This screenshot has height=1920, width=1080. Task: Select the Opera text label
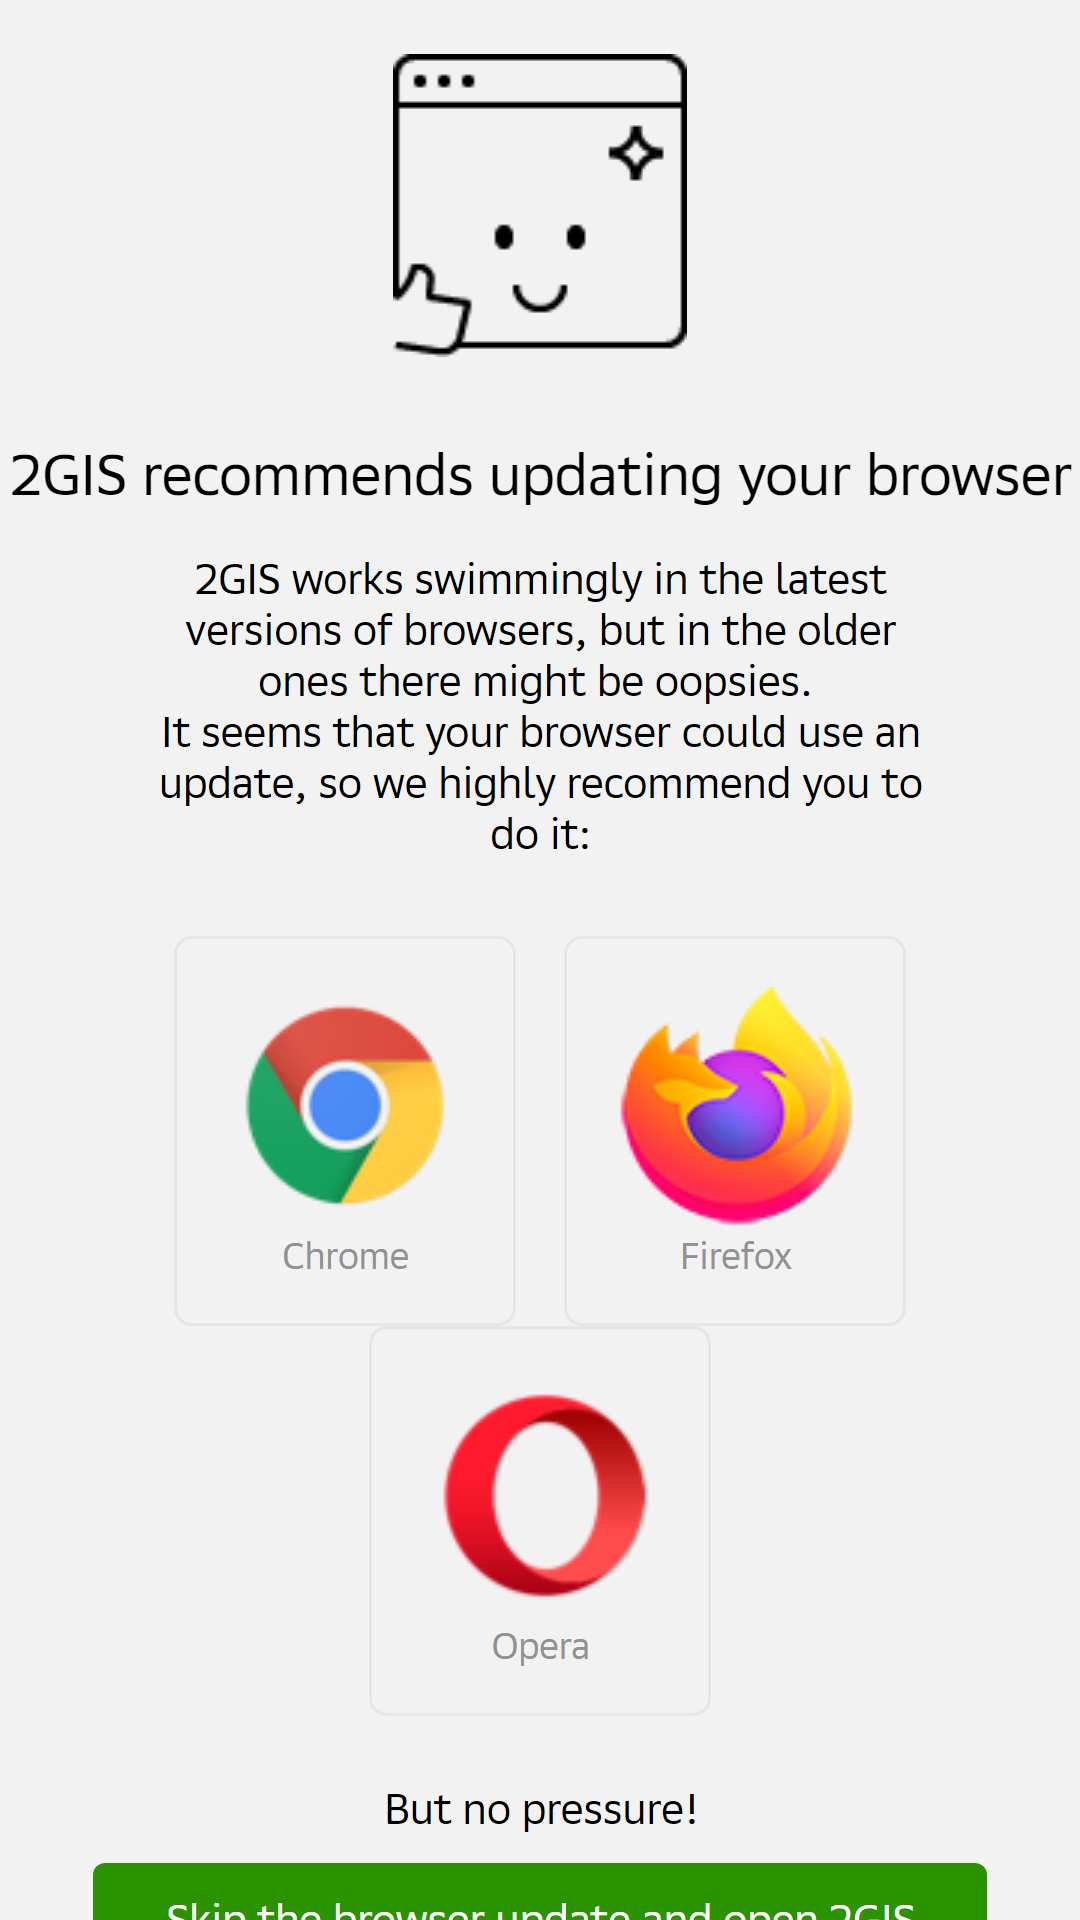point(540,1647)
